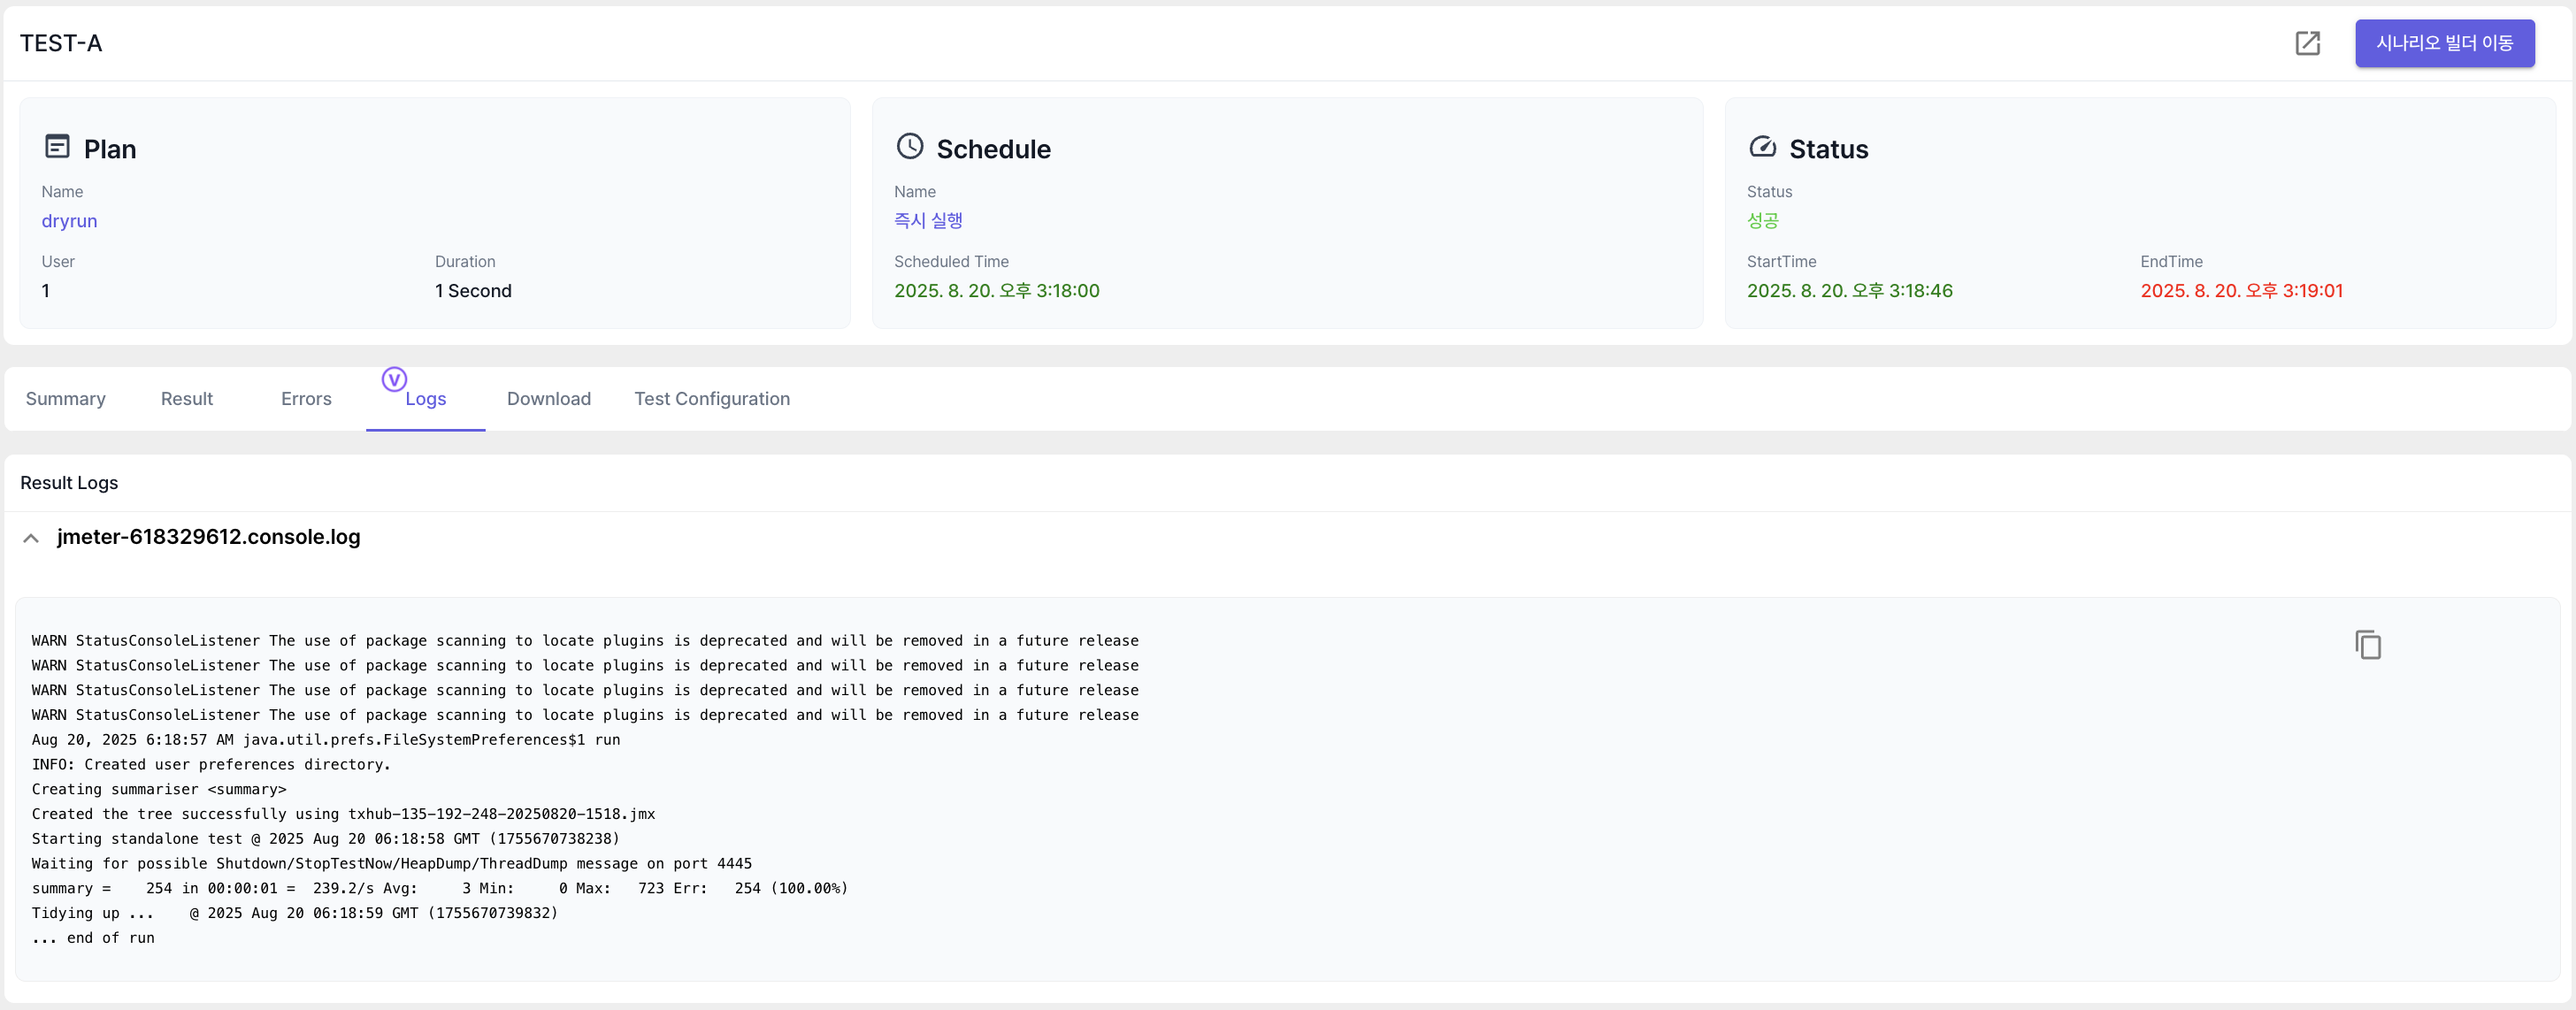Viewport: 2576px width, 1010px height.
Task: Switch to the Summary tab
Action: 65,399
